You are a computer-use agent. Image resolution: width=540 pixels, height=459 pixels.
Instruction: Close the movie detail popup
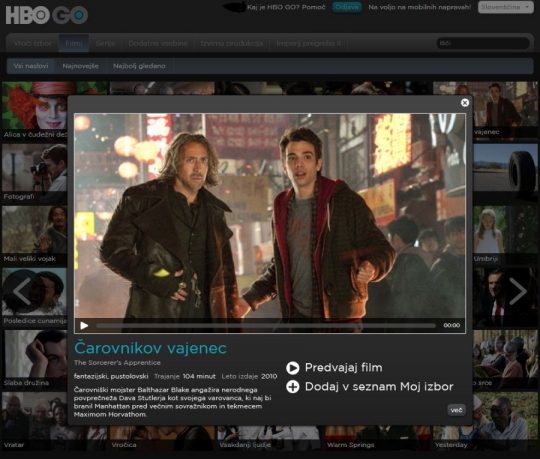pos(465,103)
